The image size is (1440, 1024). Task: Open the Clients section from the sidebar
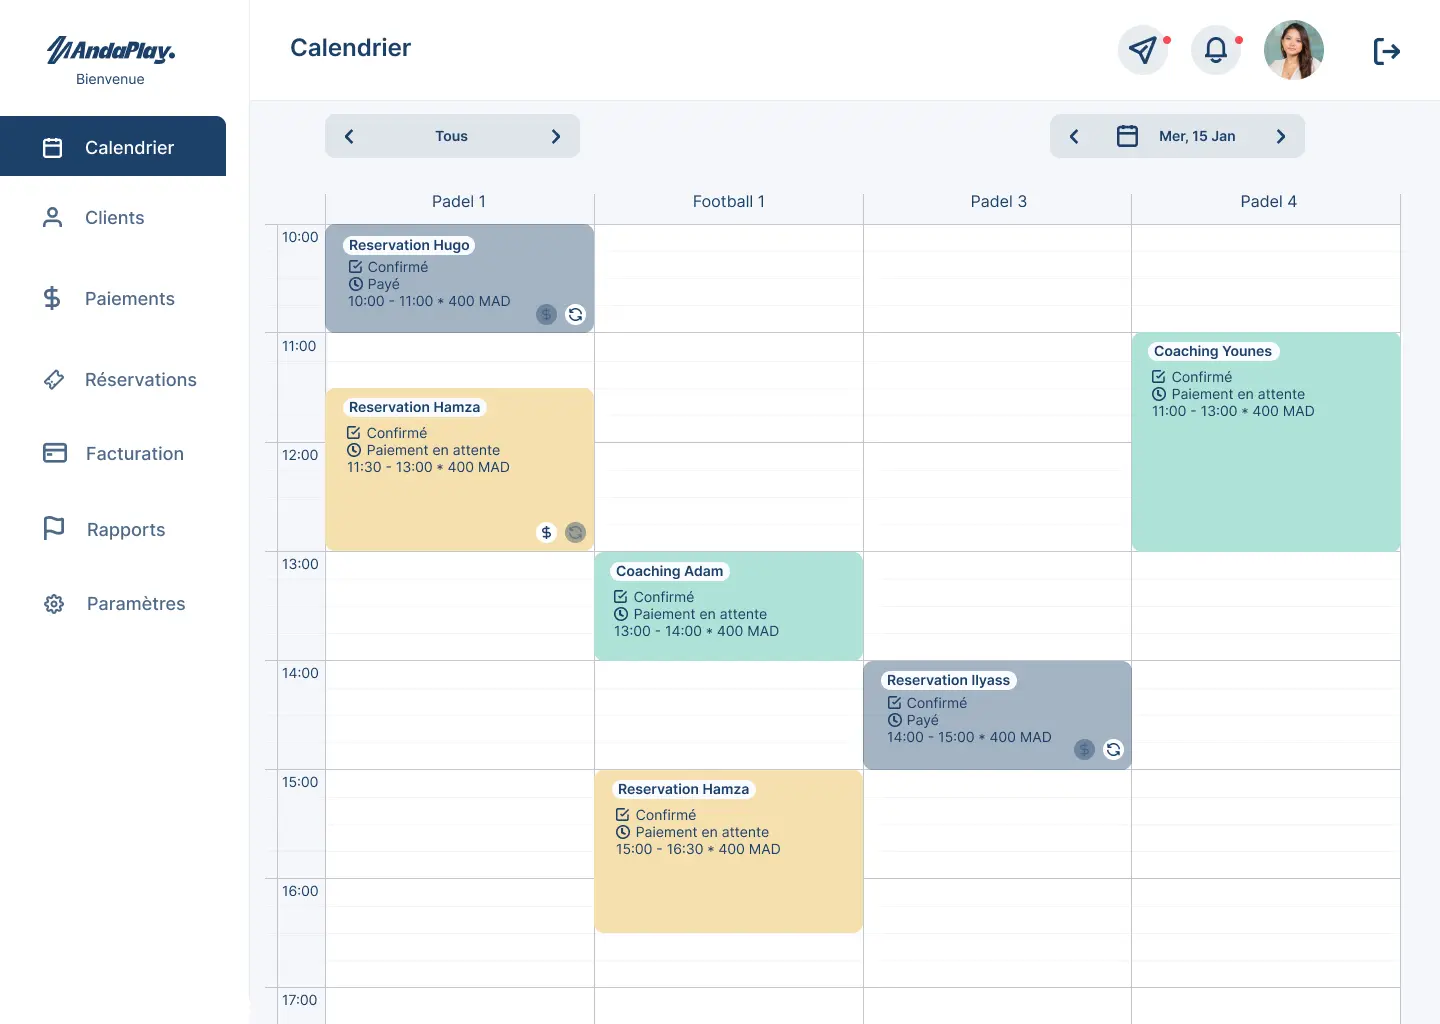pyautogui.click(x=114, y=218)
